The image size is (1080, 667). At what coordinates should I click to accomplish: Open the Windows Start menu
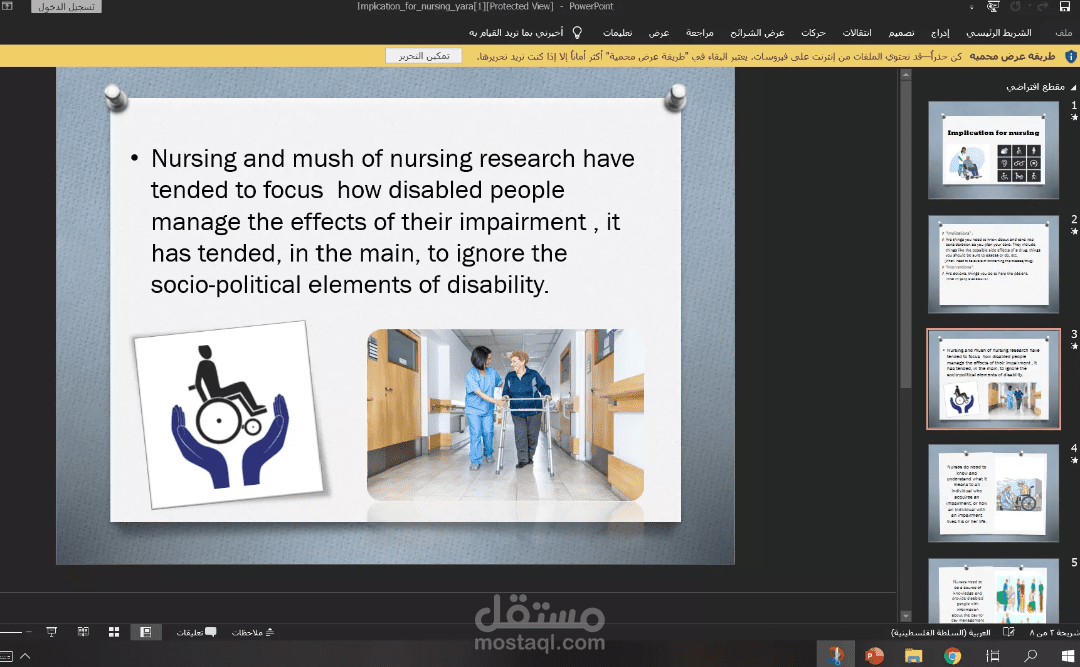click(1068, 656)
